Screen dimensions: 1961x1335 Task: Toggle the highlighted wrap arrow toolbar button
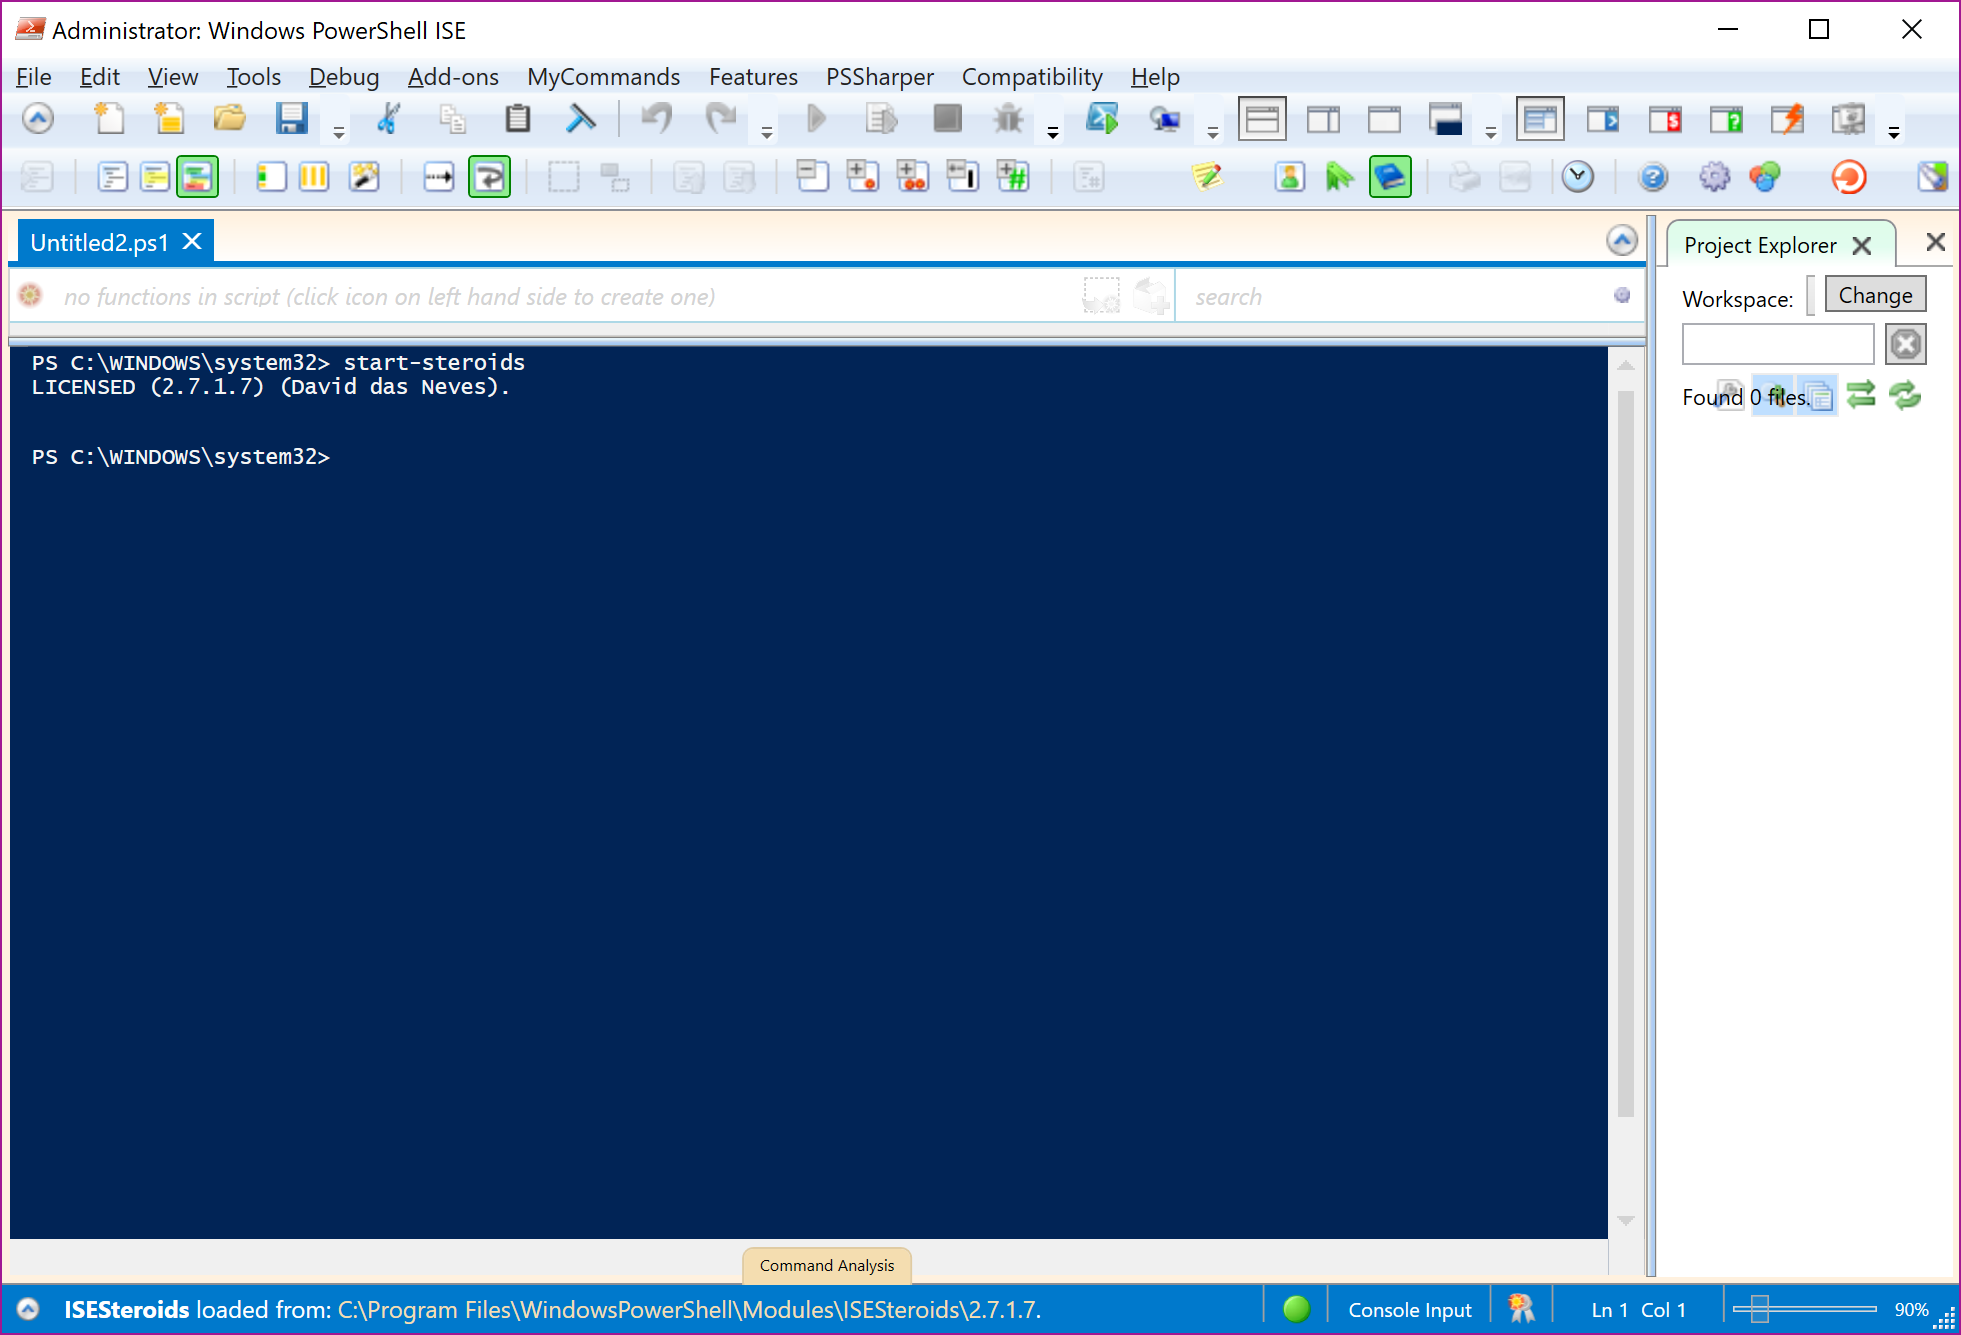(x=489, y=177)
